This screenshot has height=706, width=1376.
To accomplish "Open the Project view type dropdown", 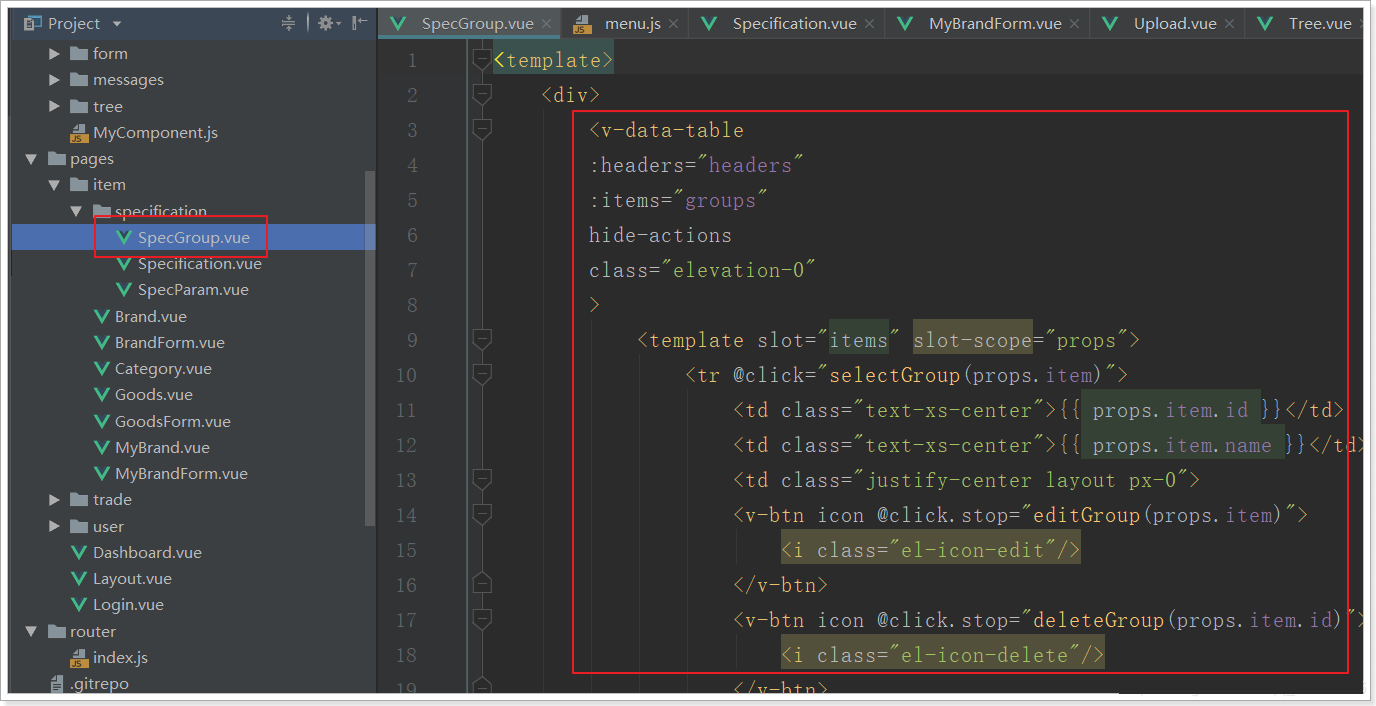I will (117, 23).
